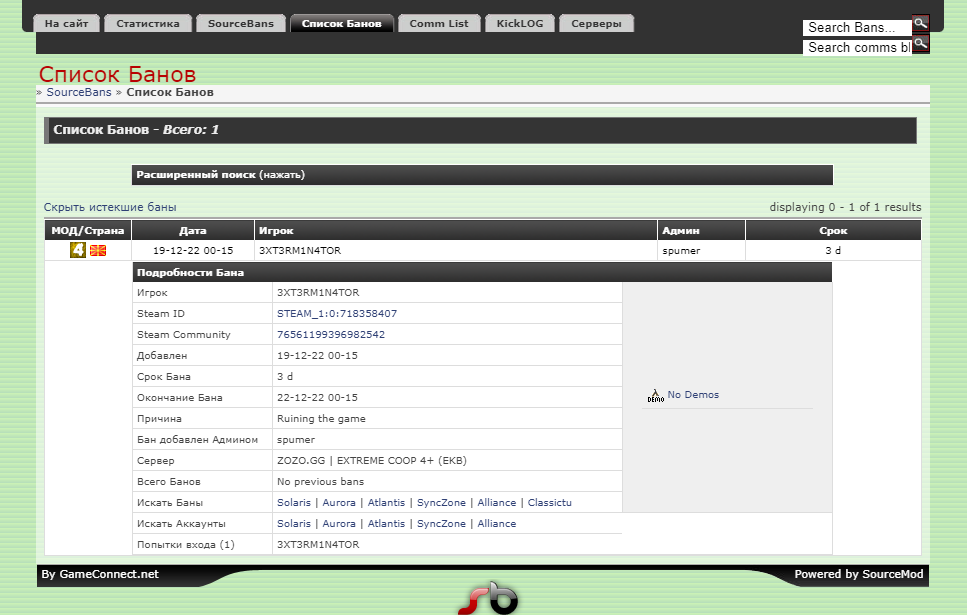Search bans on Aurora
Image resolution: width=967 pixels, height=615 pixels.
tap(339, 502)
